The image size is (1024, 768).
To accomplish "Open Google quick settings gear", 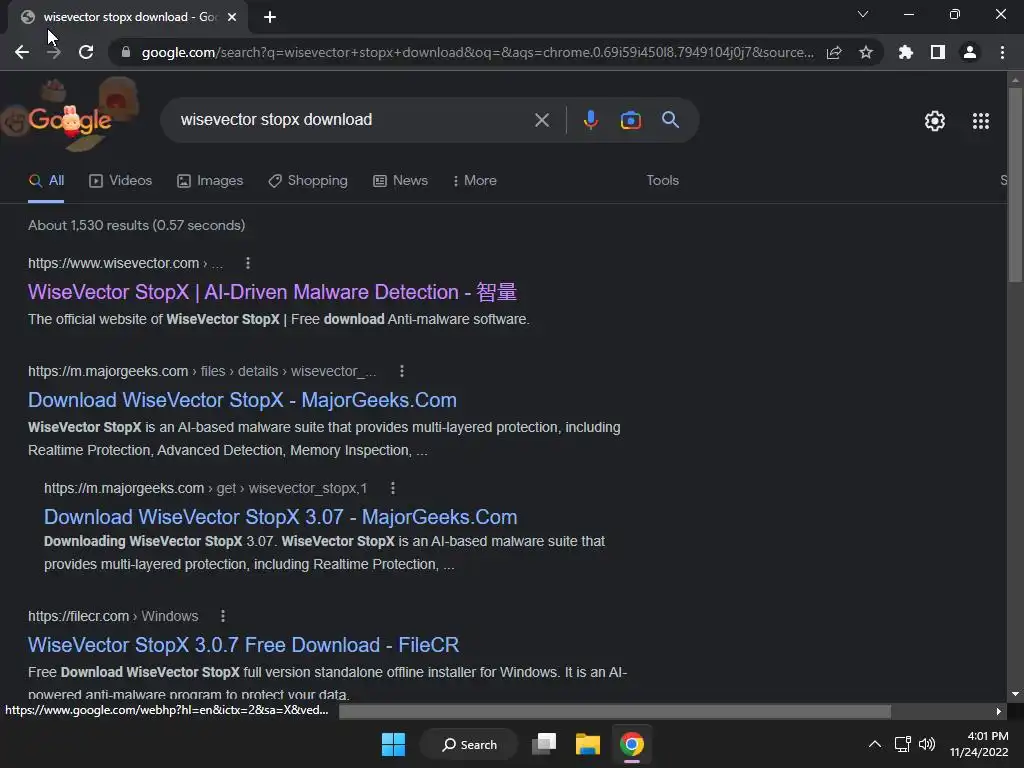I will point(935,121).
